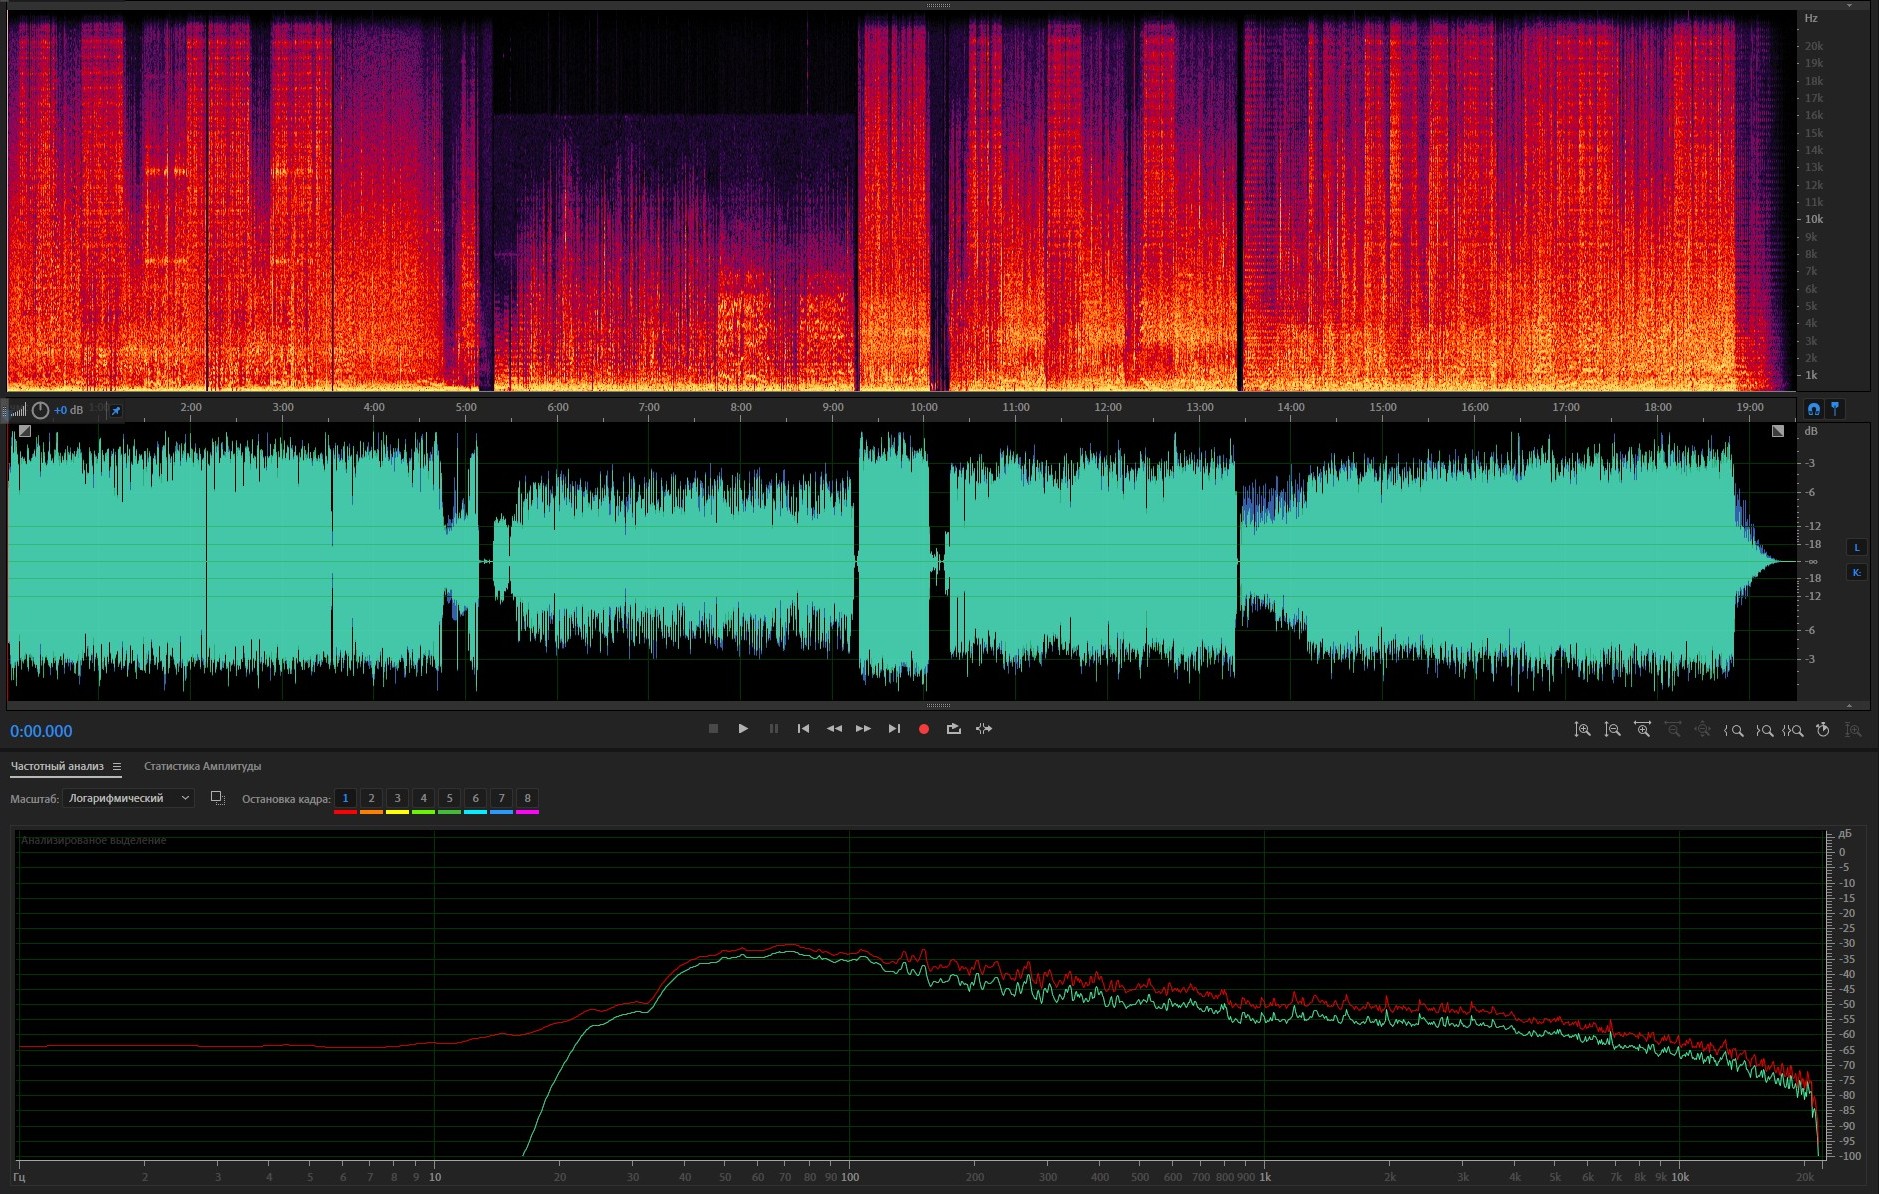Click hold frame button 2
This screenshot has width=1879, height=1194.
(x=371, y=798)
